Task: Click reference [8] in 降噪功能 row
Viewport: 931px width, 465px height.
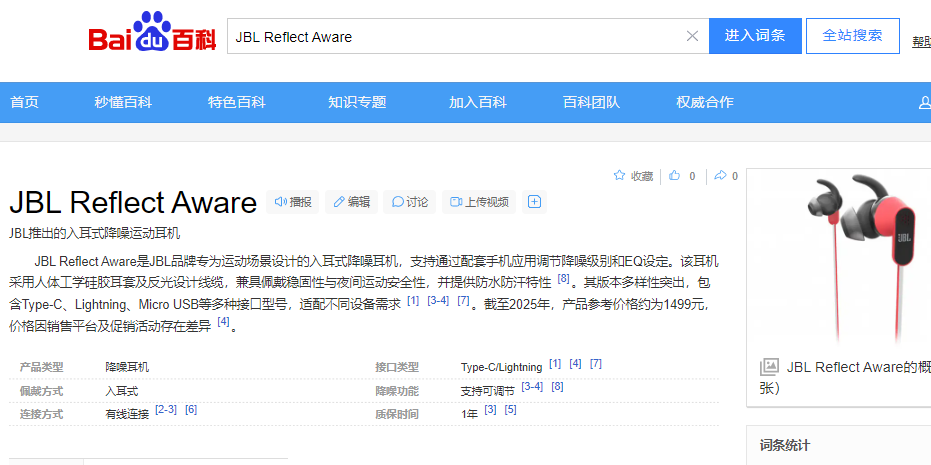Action: coord(558,387)
